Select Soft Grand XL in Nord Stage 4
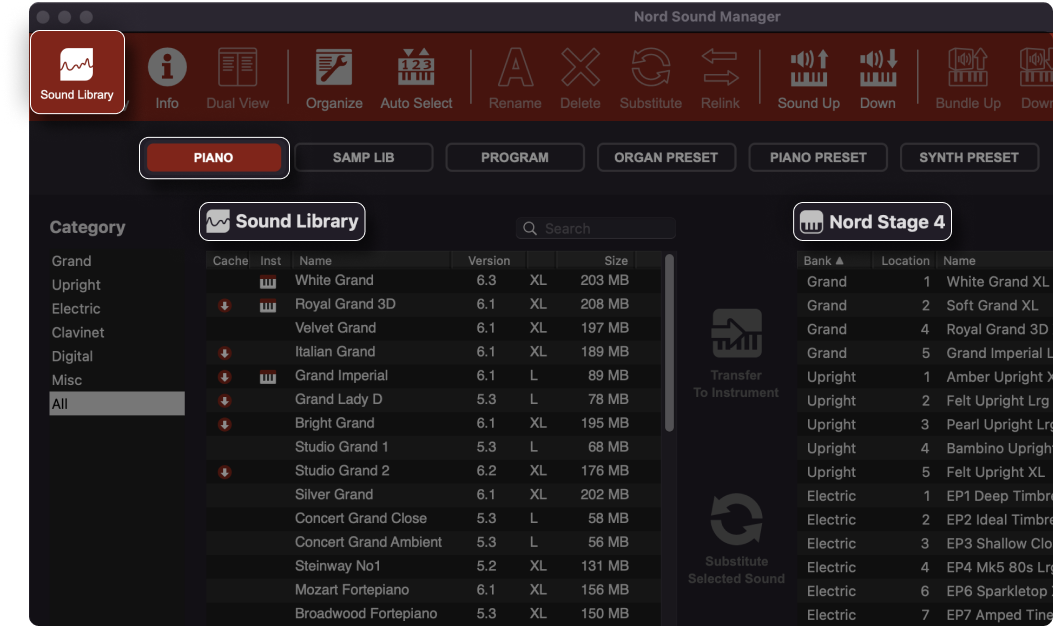 point(925,306)
